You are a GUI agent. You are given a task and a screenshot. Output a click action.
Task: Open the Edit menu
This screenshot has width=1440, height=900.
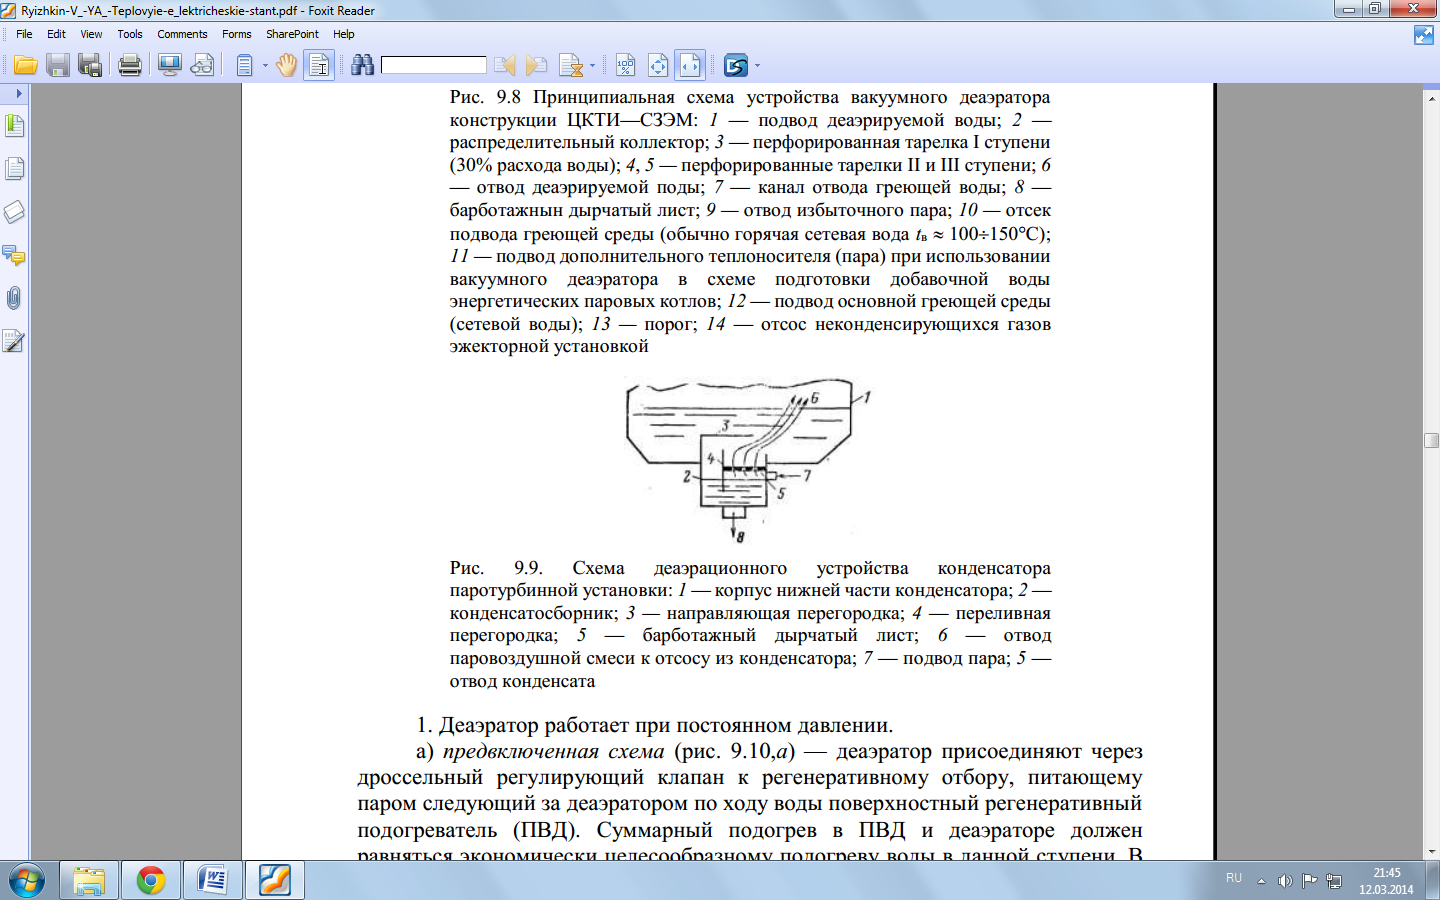tap(56, 34)
